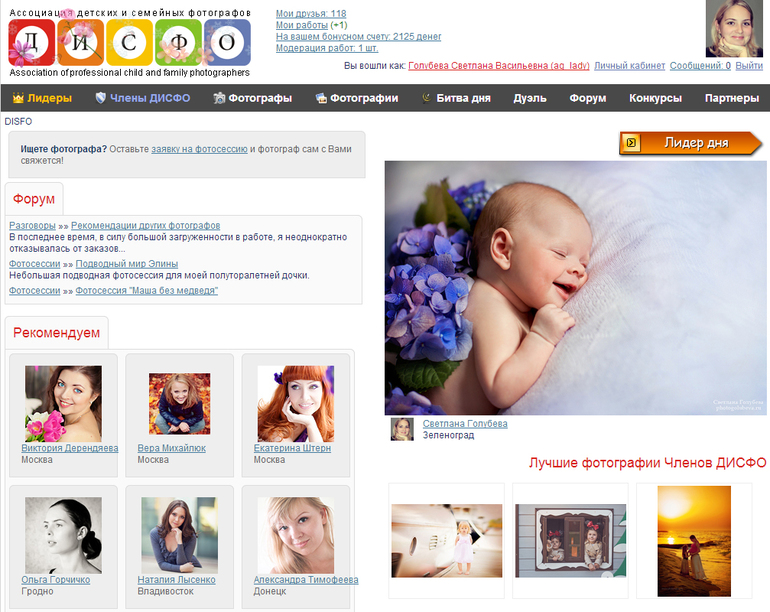Open Екатерина Штерн name link
Viewport: 770px width, 612px height.
(292, 448)
